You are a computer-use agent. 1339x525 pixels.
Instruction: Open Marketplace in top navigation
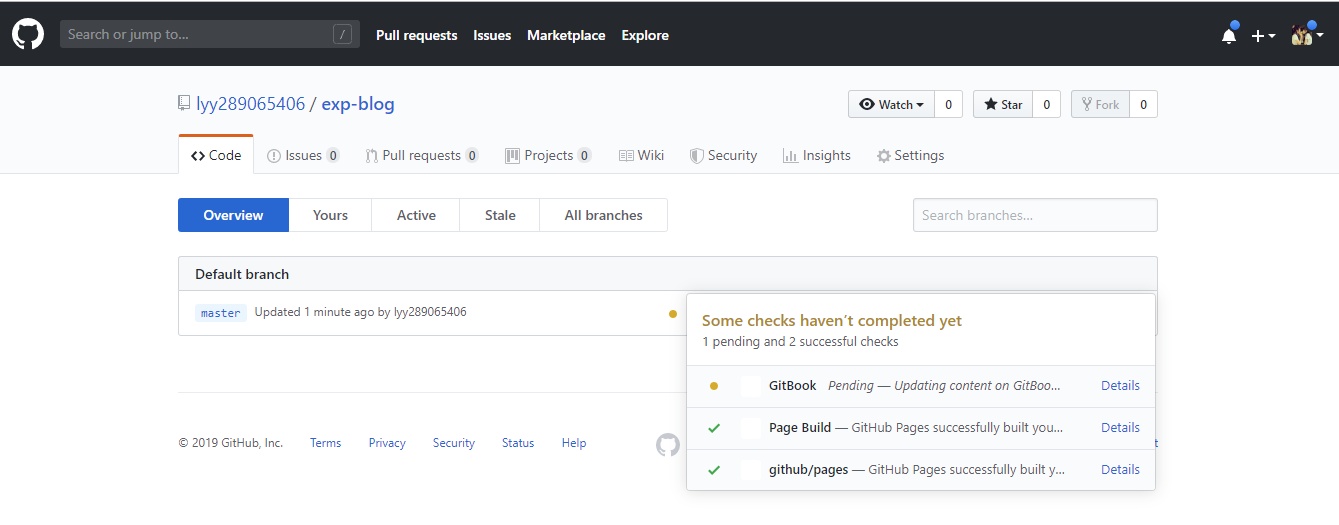566,35
